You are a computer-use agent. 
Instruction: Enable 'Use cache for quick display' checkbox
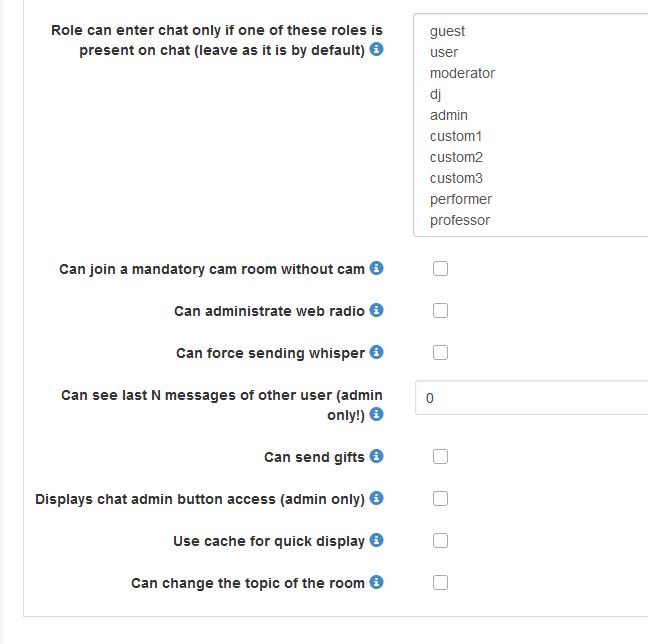(x=440, y=541)
